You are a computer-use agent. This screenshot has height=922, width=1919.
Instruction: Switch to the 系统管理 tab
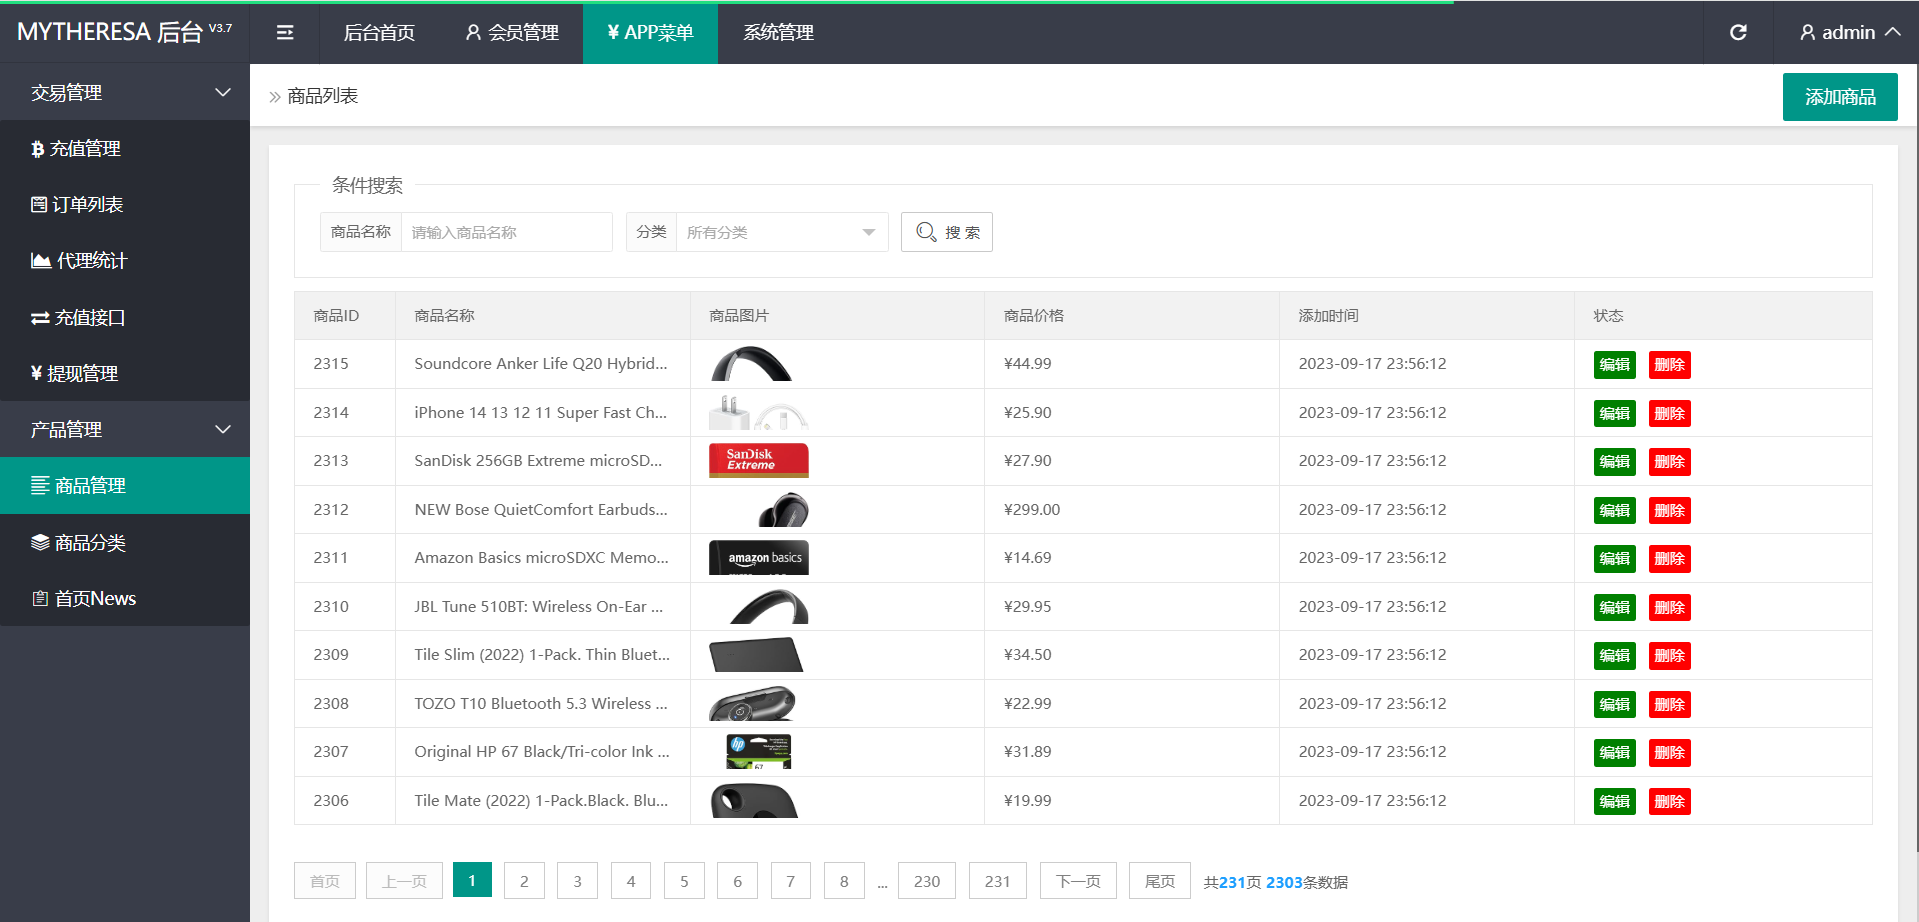coord(778,33)
